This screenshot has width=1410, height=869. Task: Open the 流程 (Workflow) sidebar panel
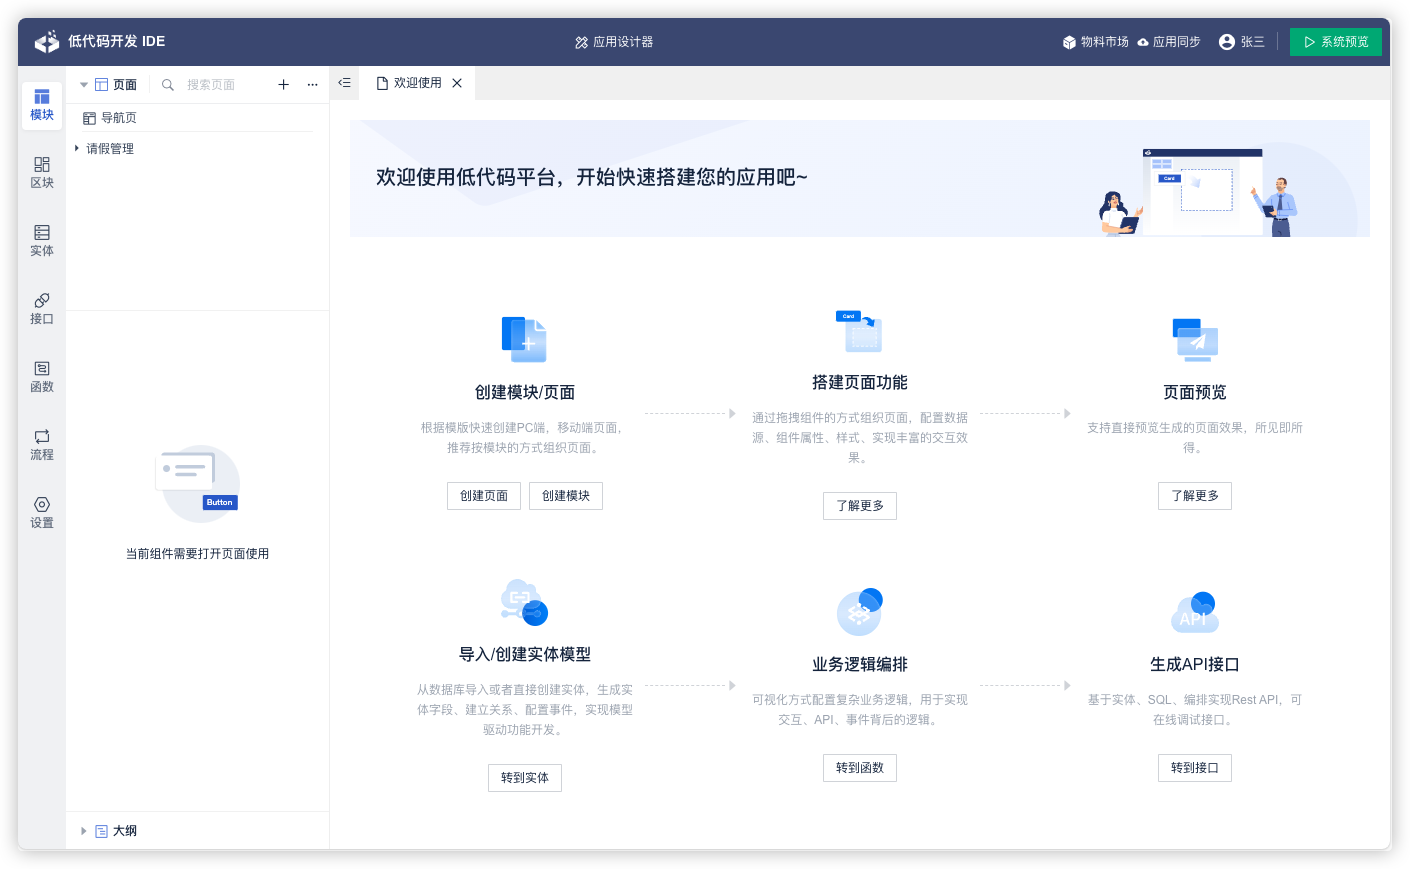42,444
